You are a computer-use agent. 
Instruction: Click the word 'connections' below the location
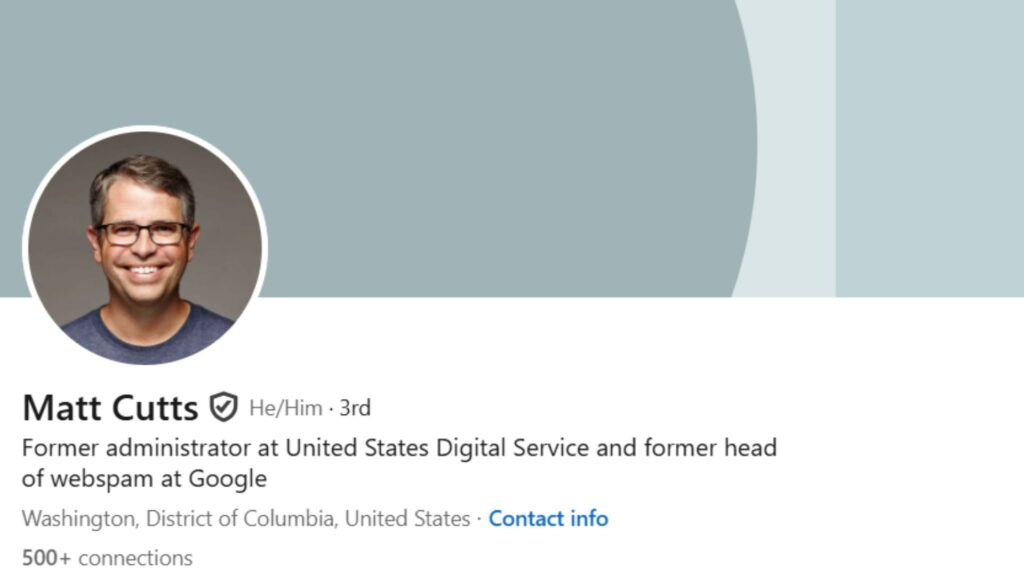tap(135, 557)
